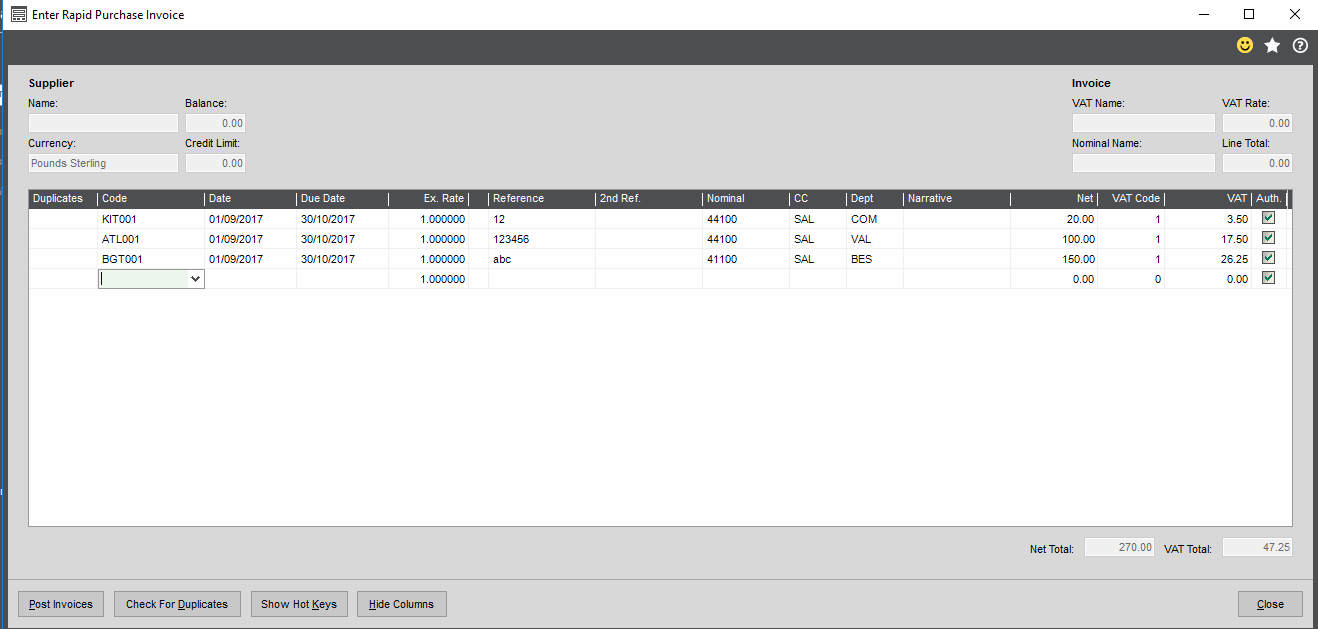The height and width of the screenshot is (629, 1318).
Task: Click the Check For Duplicates button
Action: [x=177, y=604]
